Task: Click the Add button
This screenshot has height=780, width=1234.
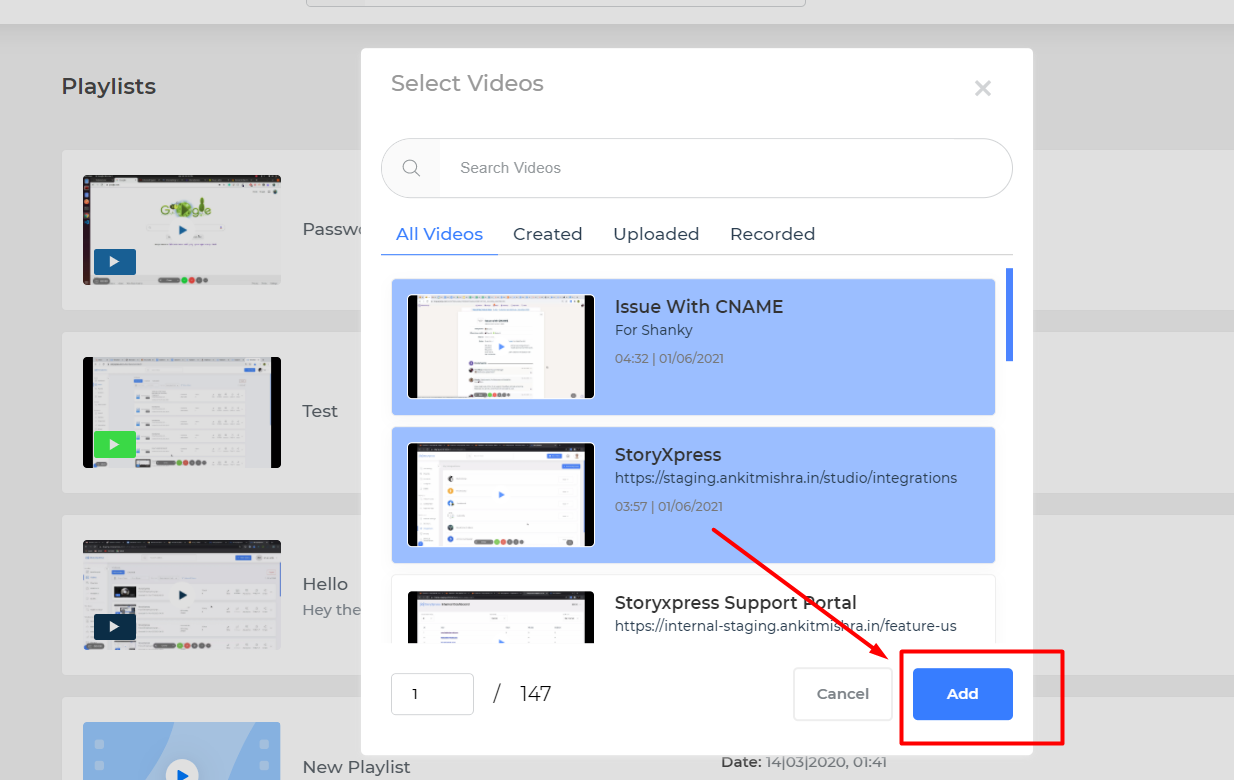Action: click(963, 694)
